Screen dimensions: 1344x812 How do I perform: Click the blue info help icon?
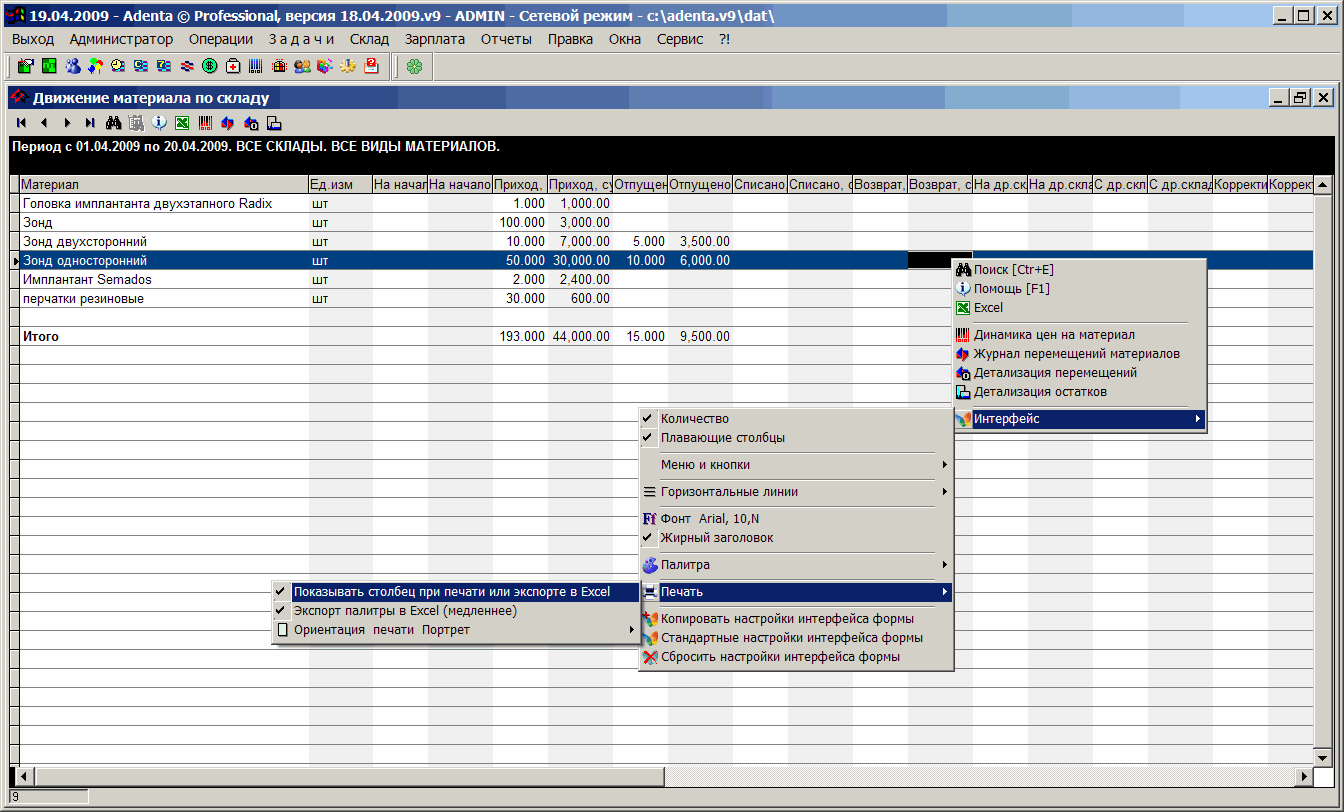pyautogui.click(x=159, y=123)
